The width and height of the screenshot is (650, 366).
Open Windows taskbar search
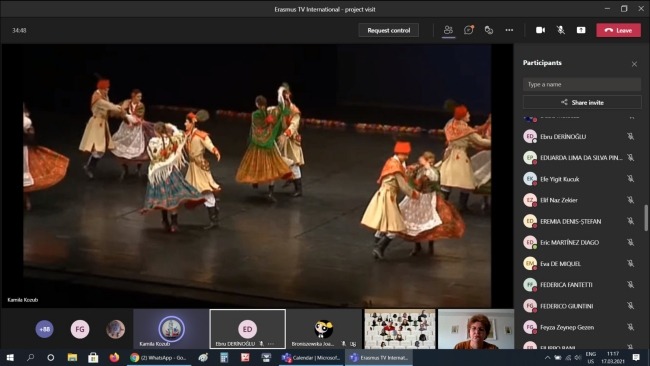30,357
